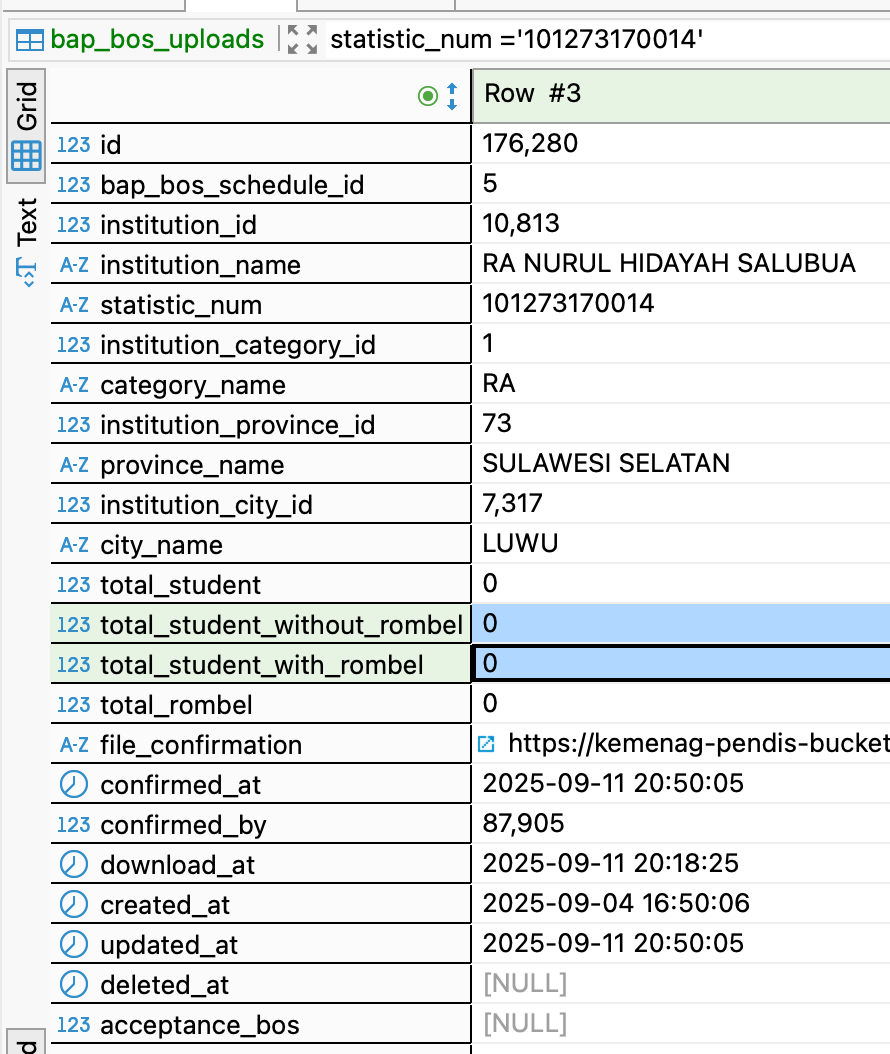Image resolution: width=890 pixels, height=1054 pixels.
Task: Select the total_student_with_rombel value cell
Action: click(680, 664)
